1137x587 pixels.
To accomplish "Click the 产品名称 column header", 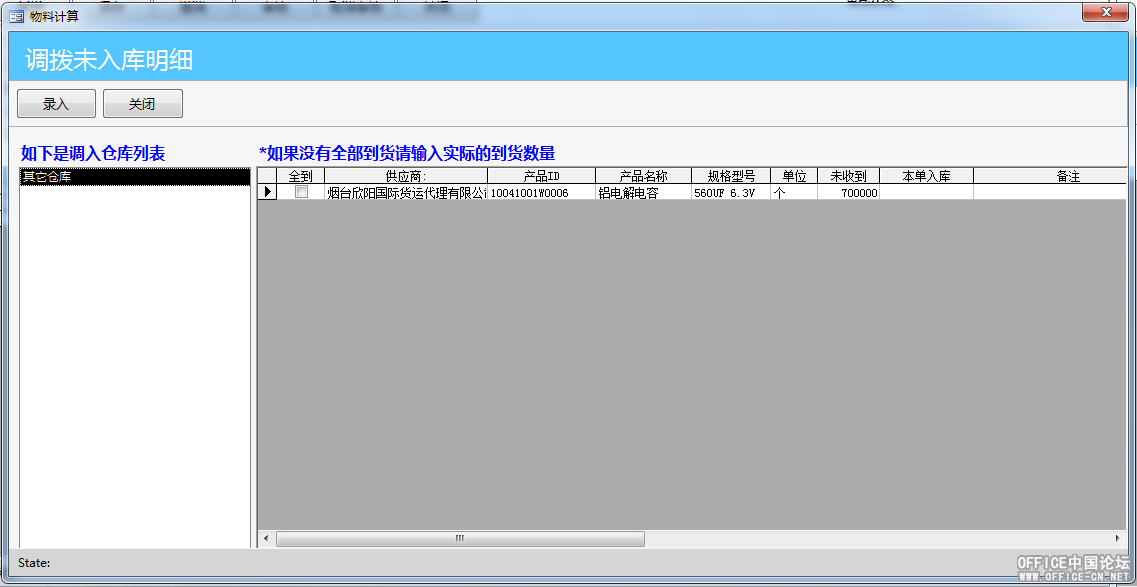I will click(643, 175).
